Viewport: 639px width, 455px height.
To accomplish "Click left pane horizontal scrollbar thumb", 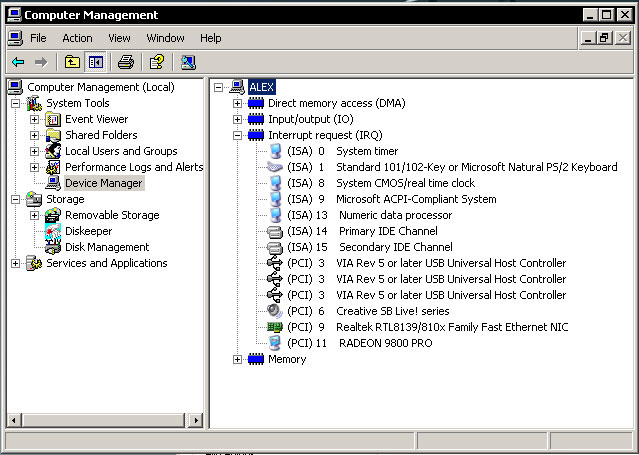I will click(103, 420).
